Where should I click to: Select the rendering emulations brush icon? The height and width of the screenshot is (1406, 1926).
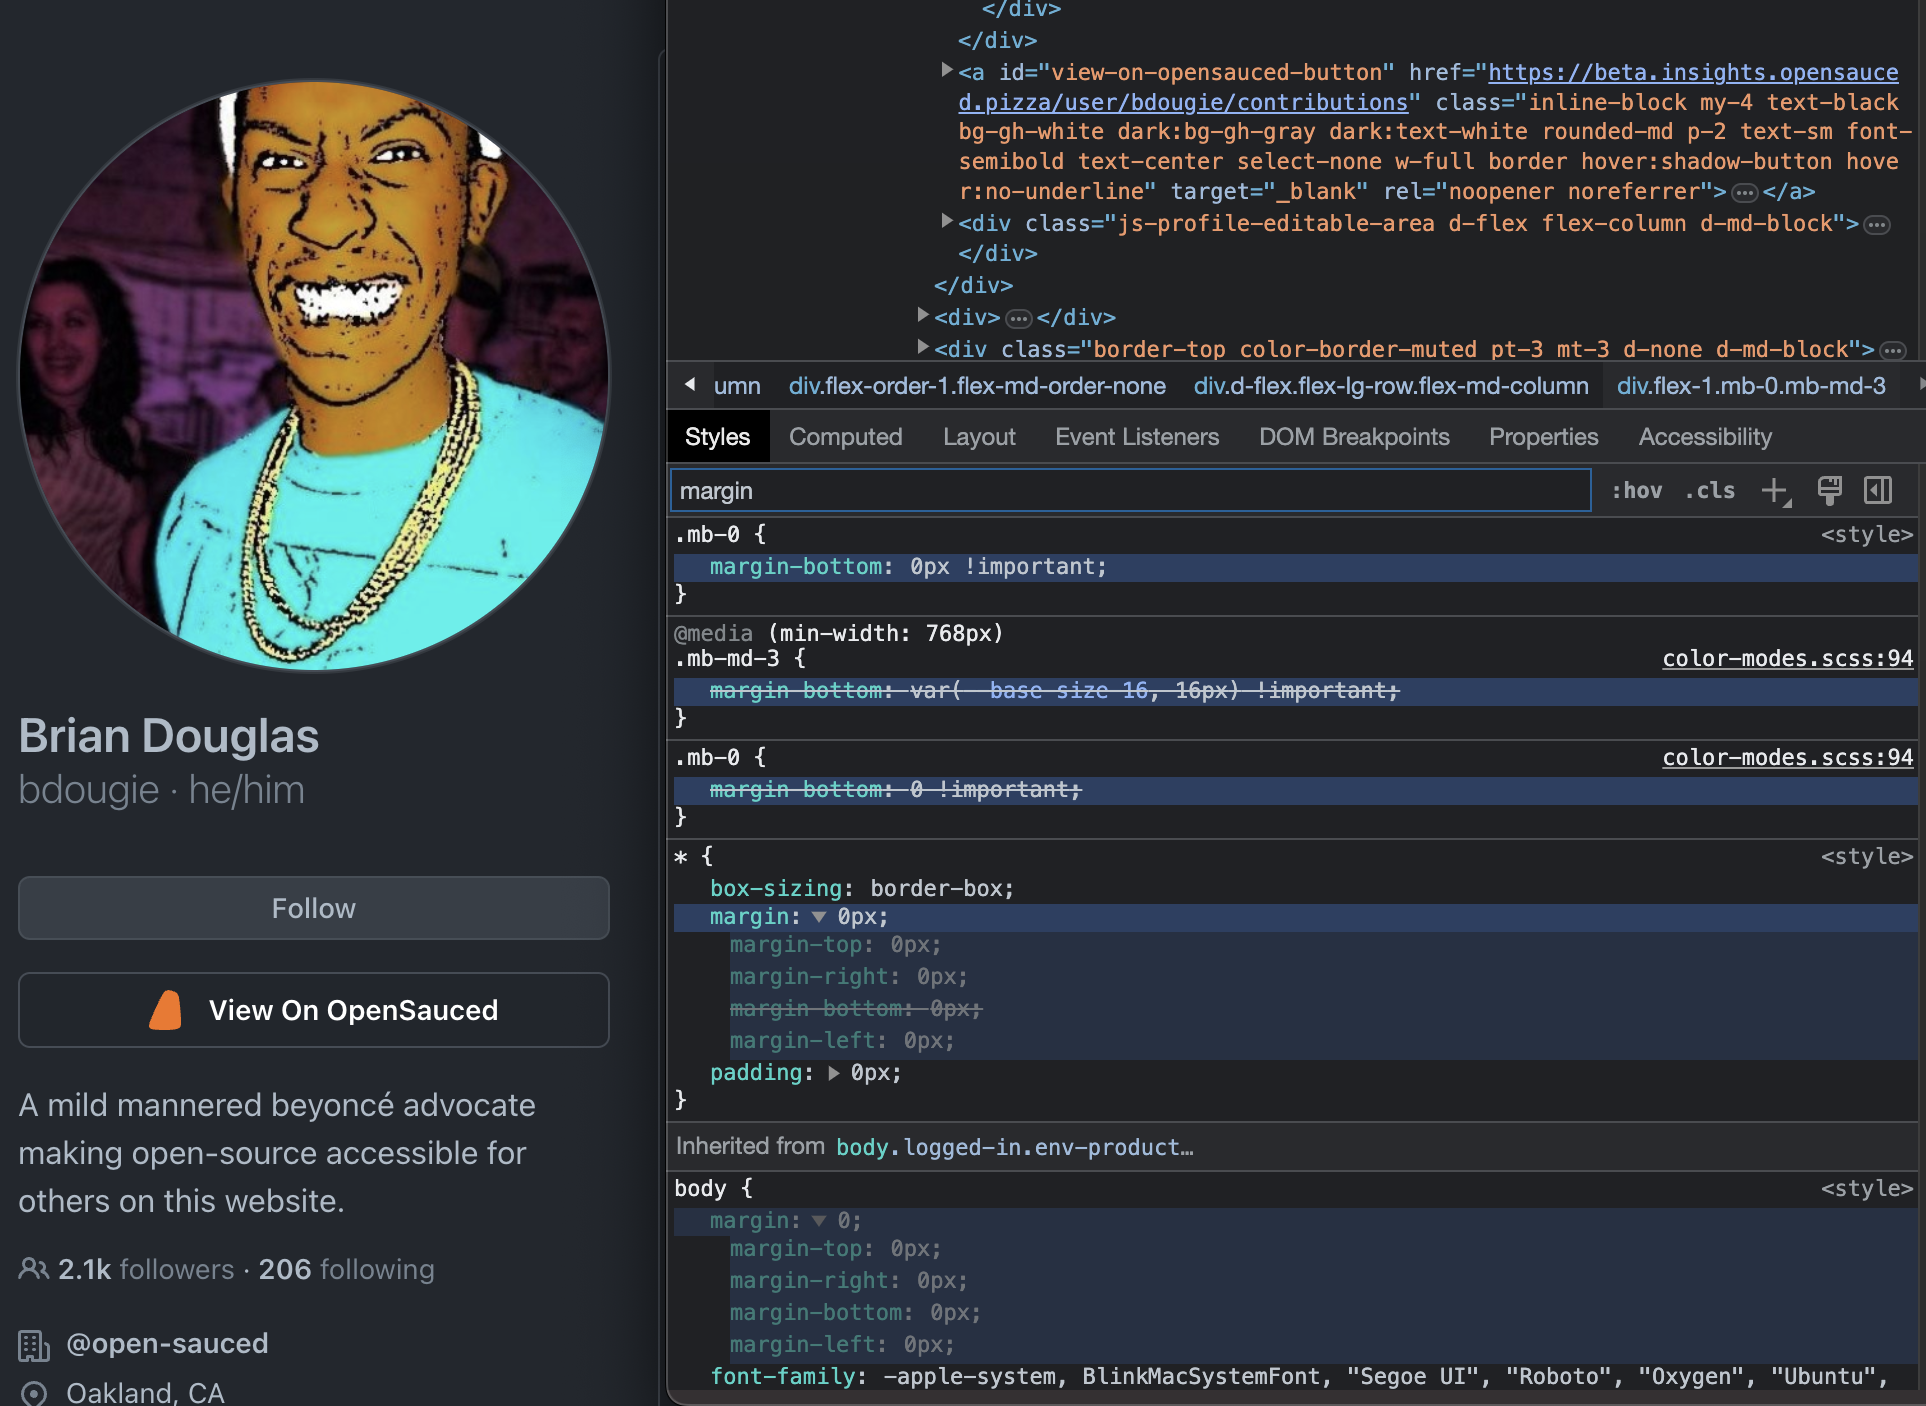pos(1830,490)
